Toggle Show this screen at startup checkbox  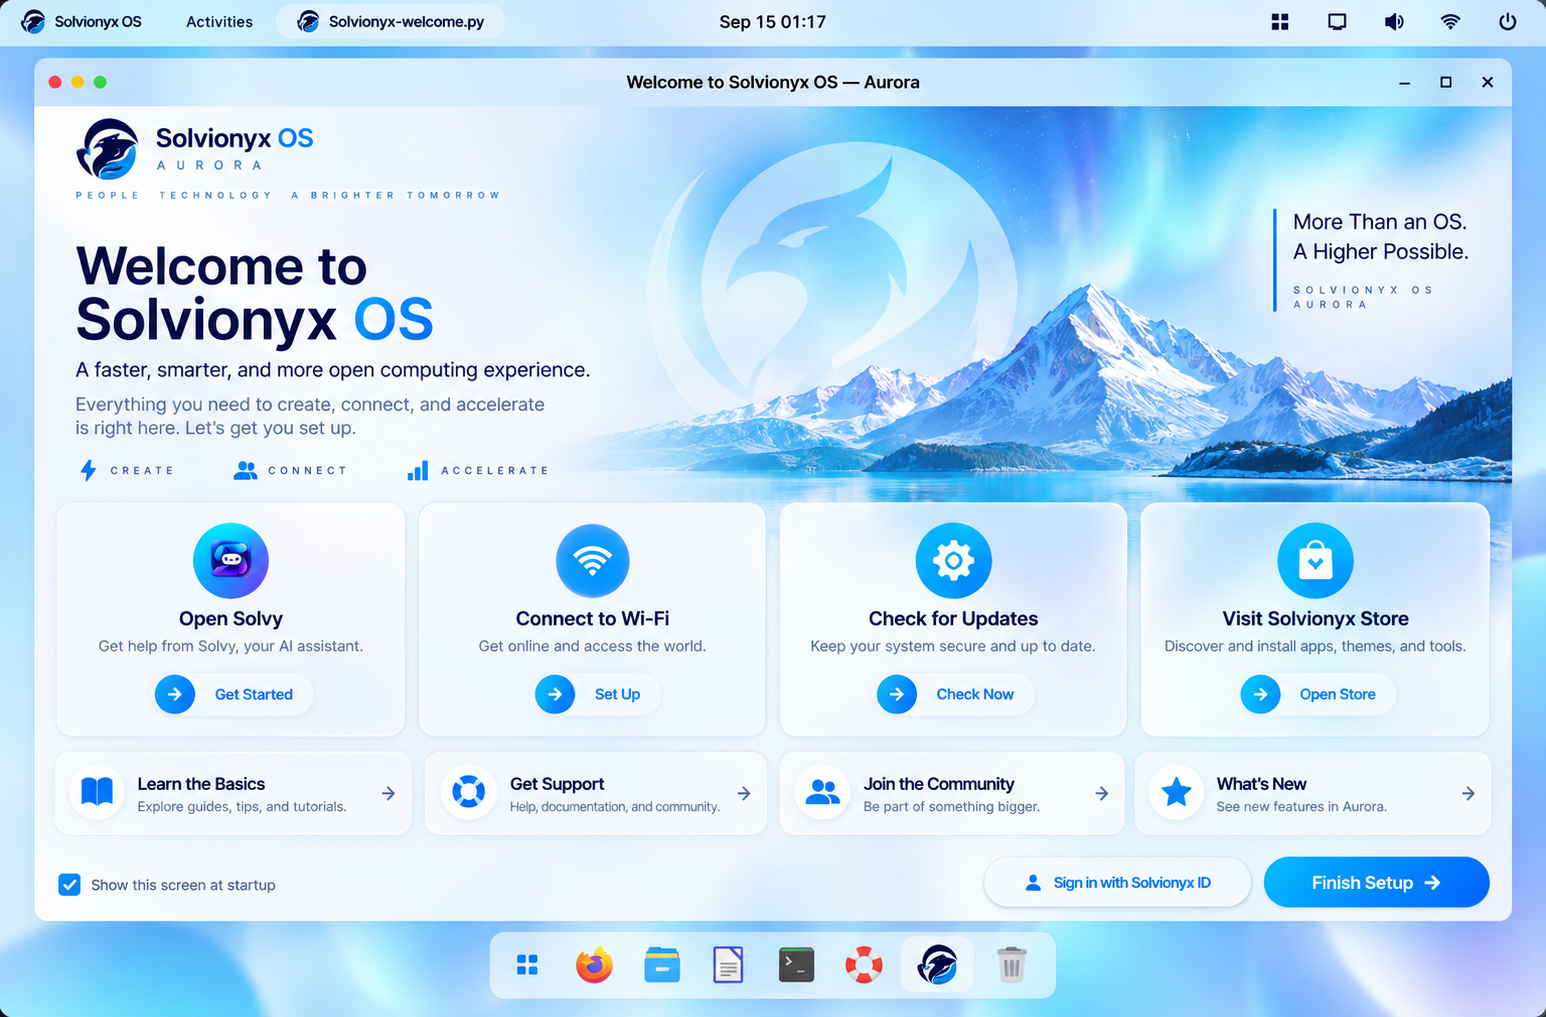click(69, 885)
